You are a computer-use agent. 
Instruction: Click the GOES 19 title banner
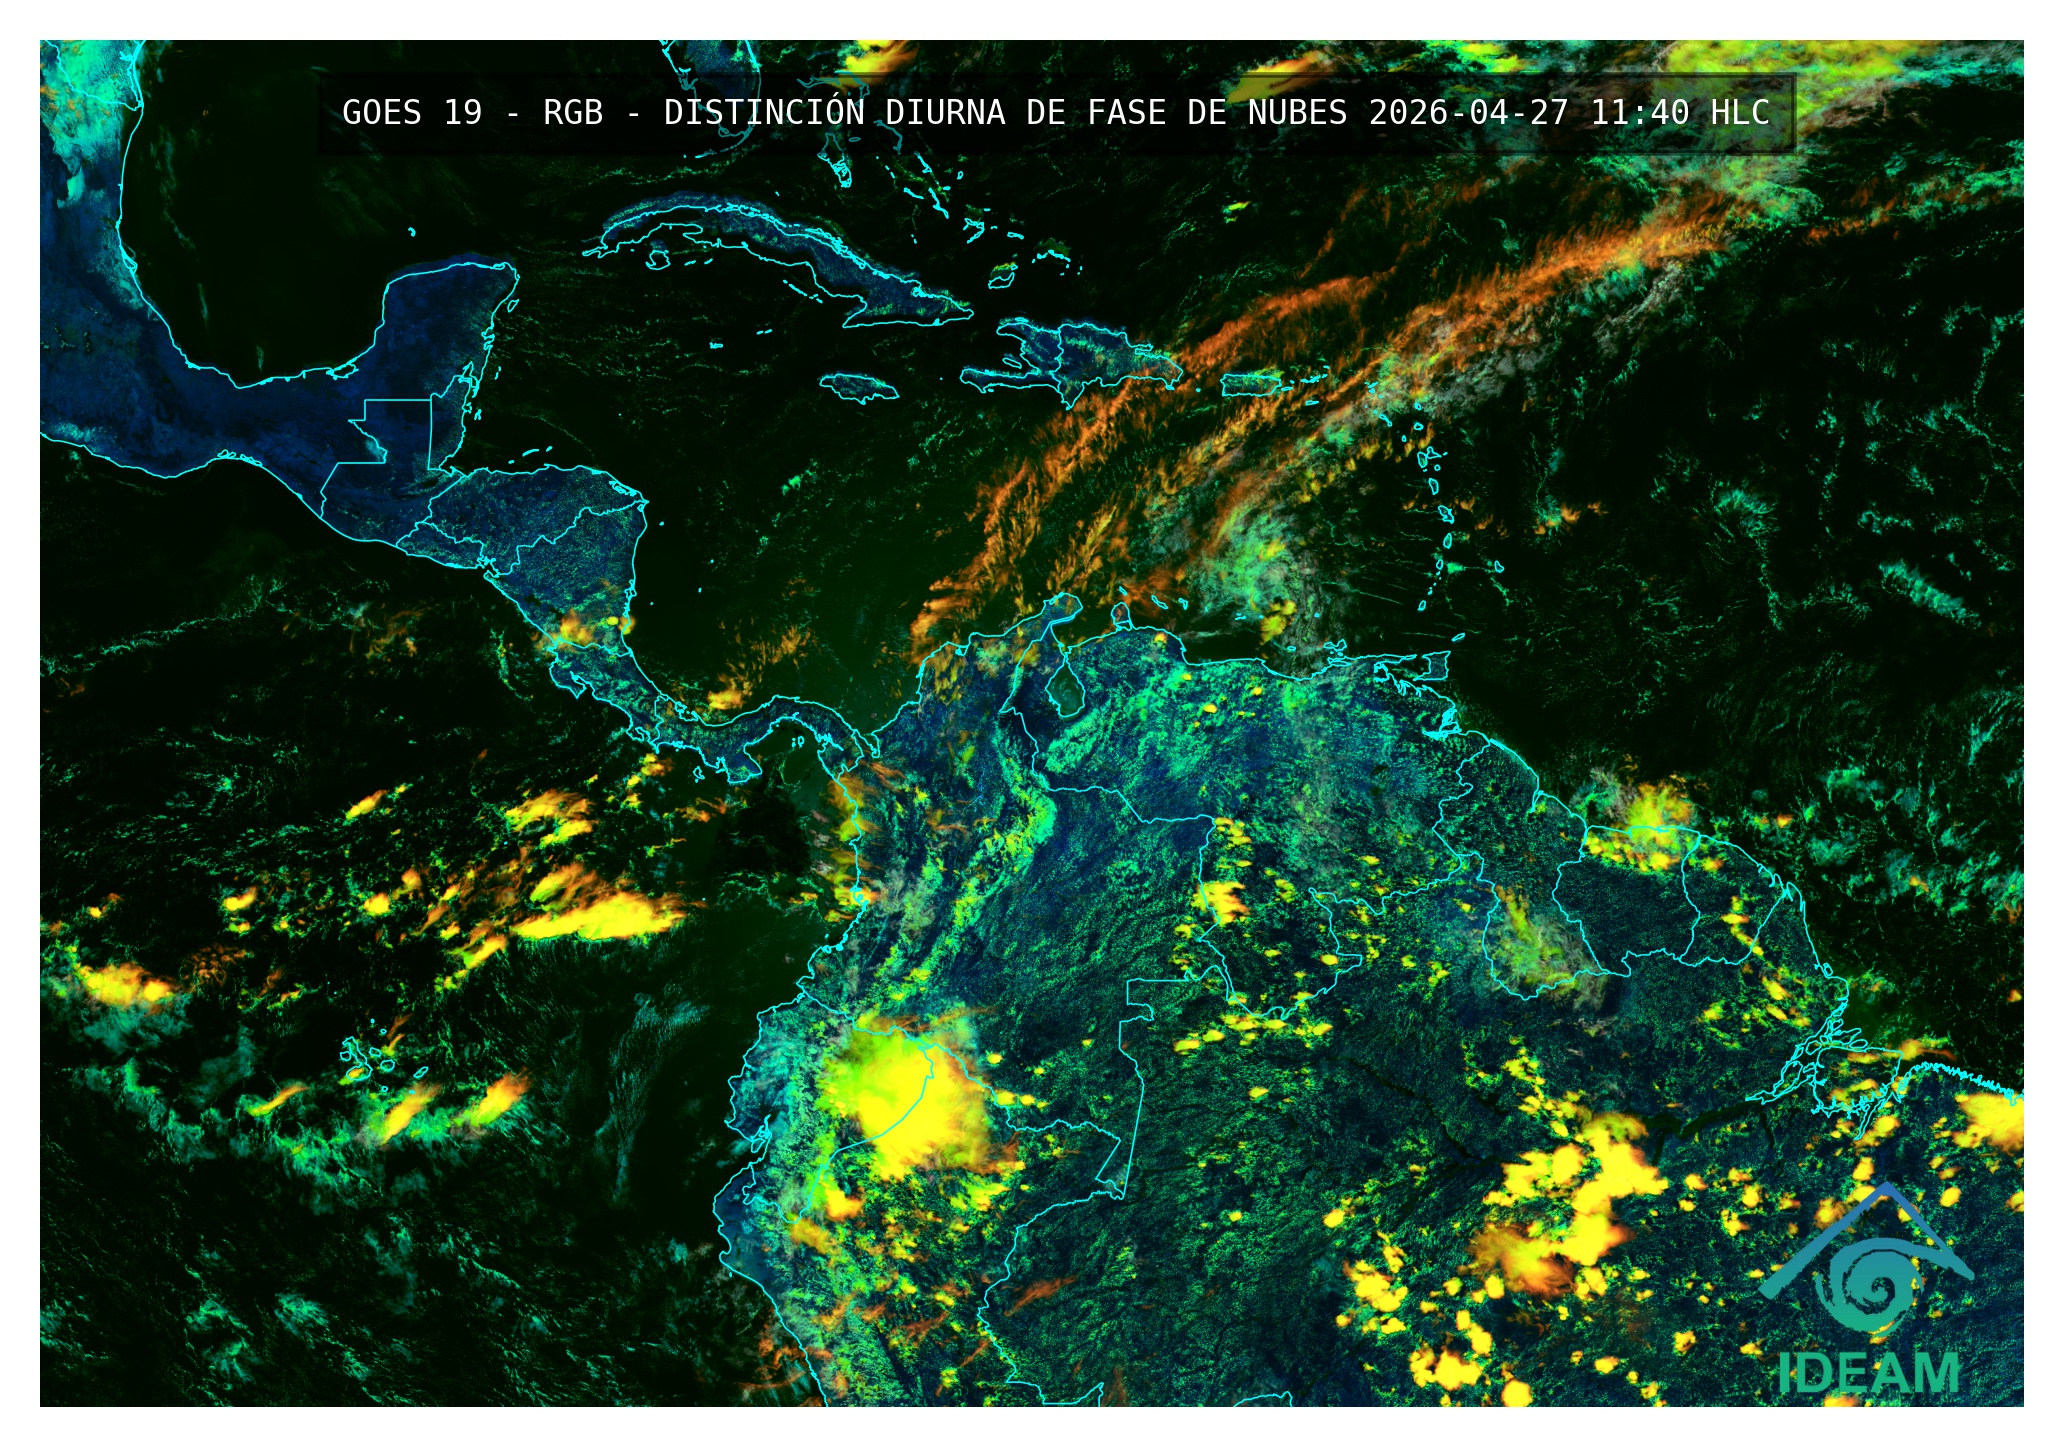[x=1056, y=112]
